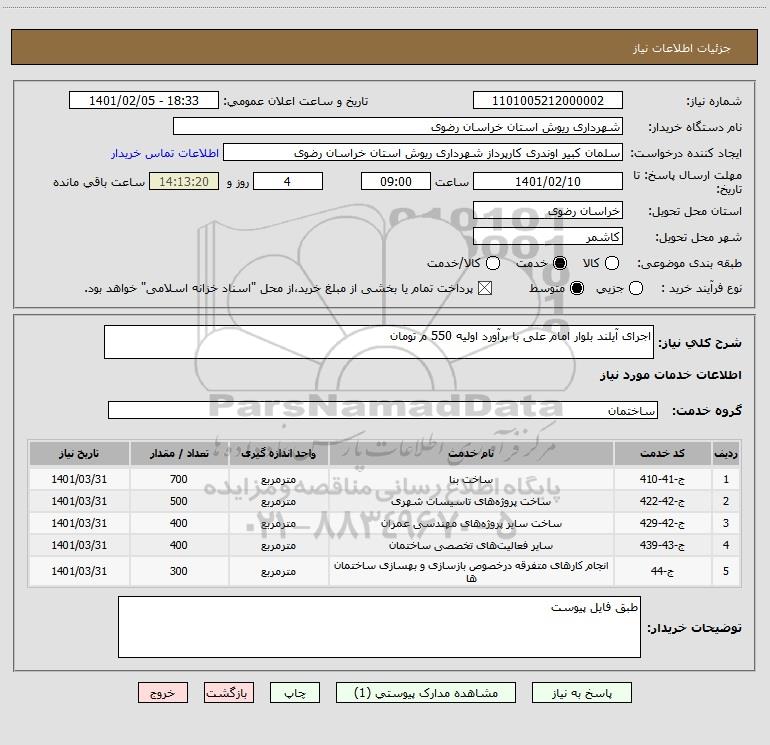This screenshot has height=745, width=770.
Task: Click the need date in the ساخت بنا row
Action: click(79, 479)
